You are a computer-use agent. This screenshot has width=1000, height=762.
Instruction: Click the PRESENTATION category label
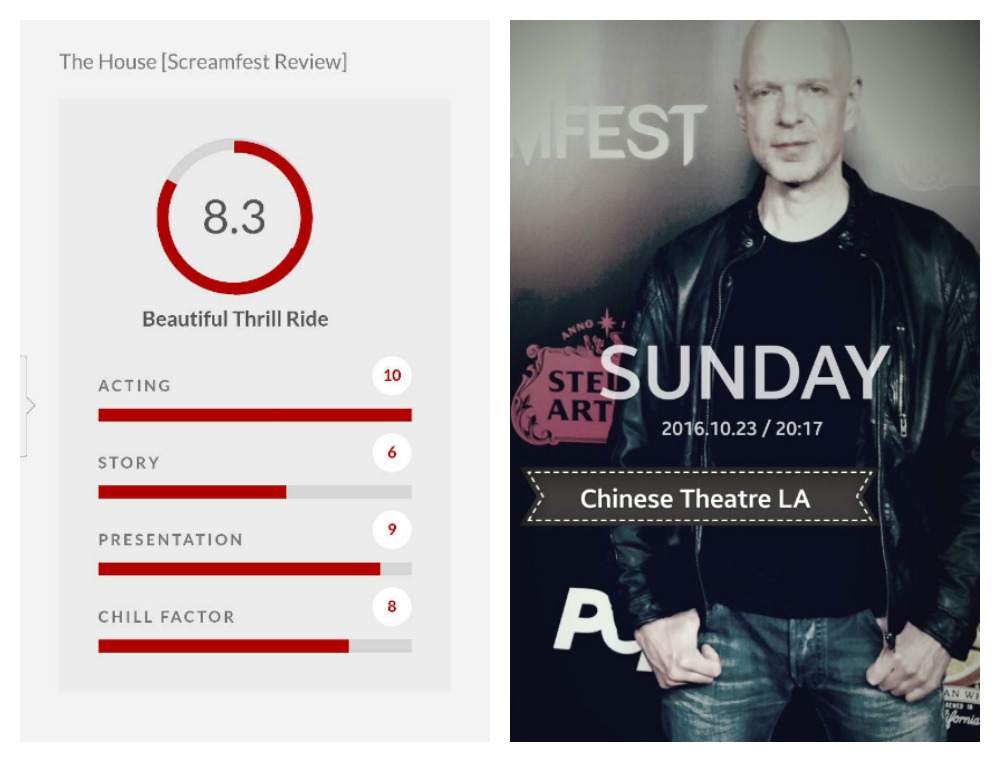pyautogui.click(x=170, y=540)
